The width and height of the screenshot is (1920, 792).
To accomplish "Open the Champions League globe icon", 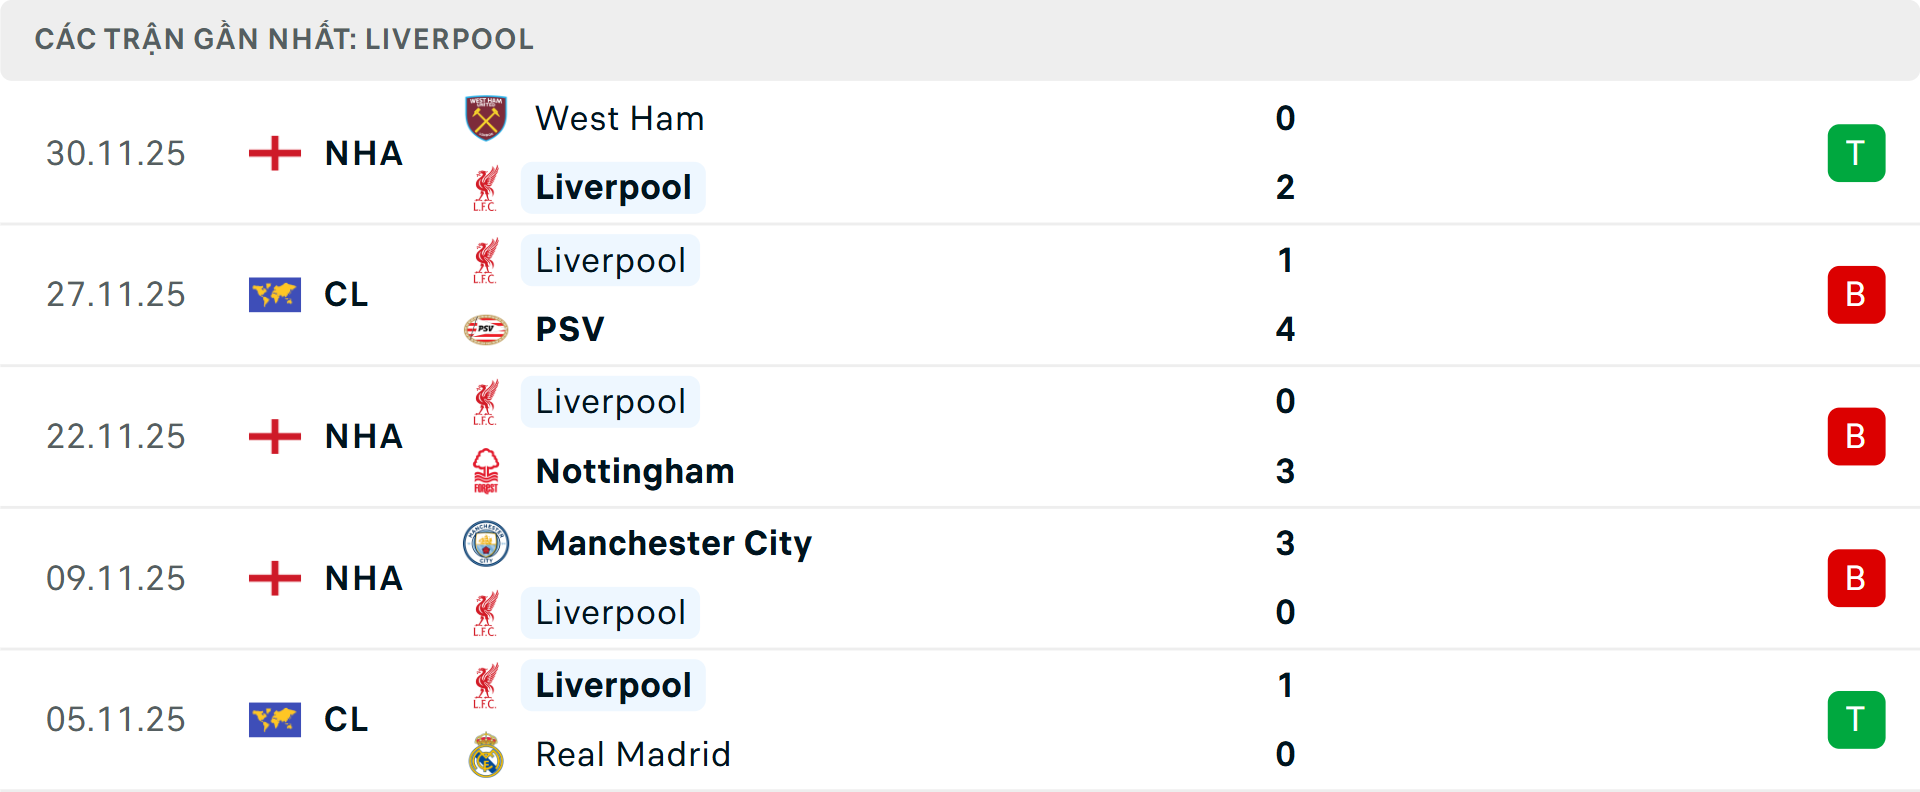I will coord(274,294).
